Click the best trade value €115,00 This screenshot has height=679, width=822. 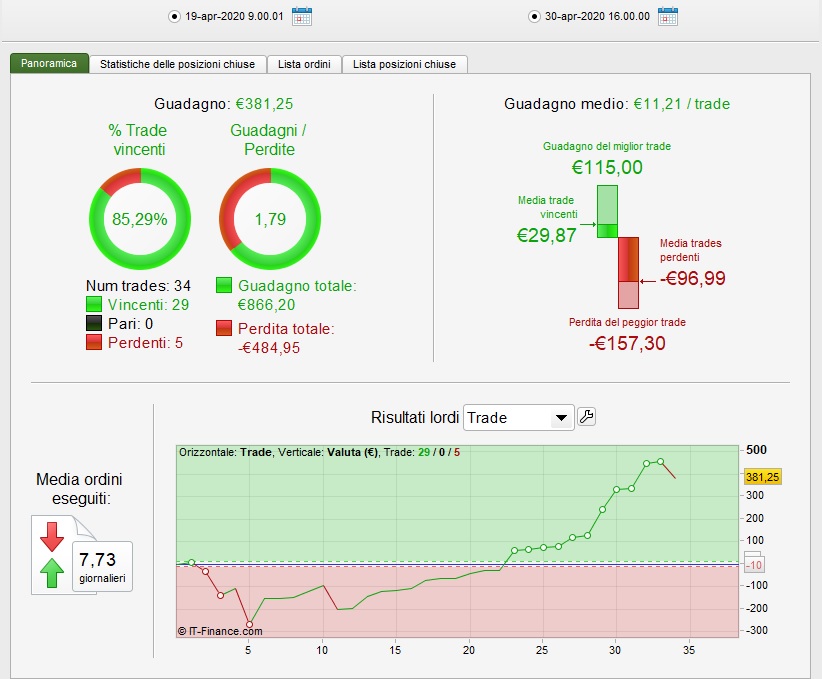pos(607,167)
